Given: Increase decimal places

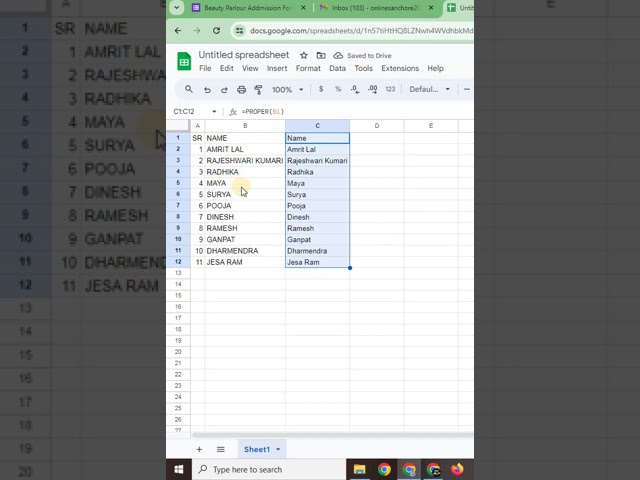Looking at the screenshot, I should [372, 89].
